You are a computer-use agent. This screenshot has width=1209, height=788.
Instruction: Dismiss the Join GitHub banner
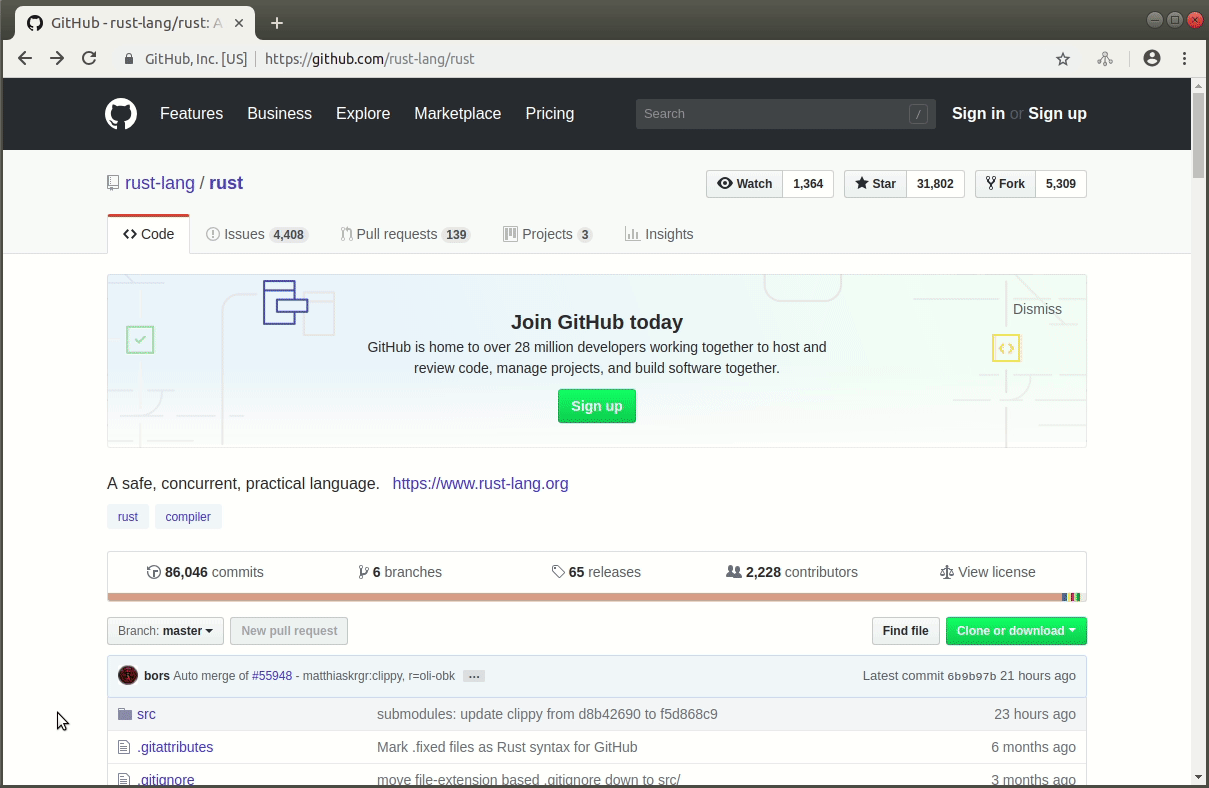[1037, 309]
